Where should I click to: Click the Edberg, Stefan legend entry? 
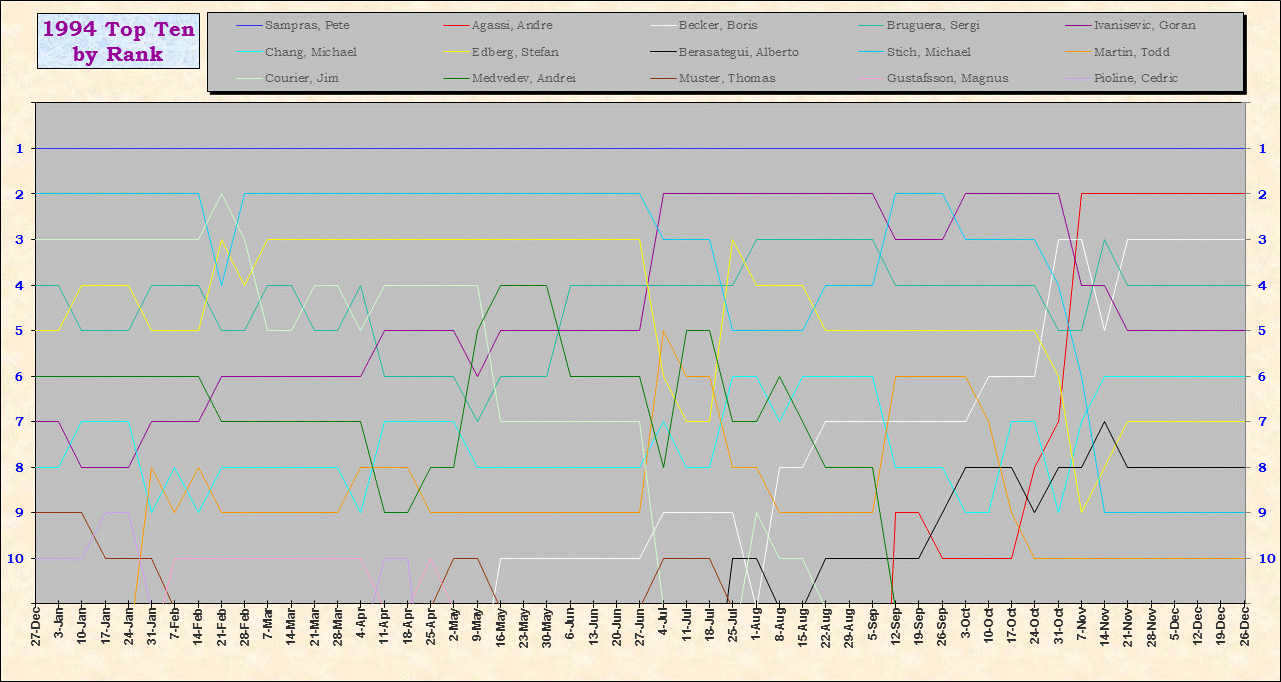(x=514, y=52)
